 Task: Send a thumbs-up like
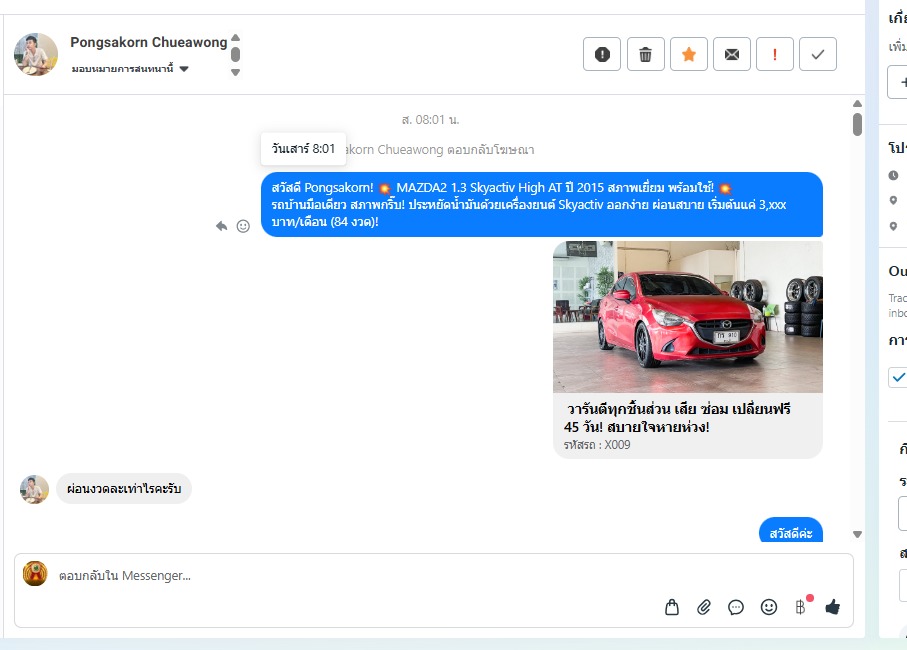click(x=832, y=607)
